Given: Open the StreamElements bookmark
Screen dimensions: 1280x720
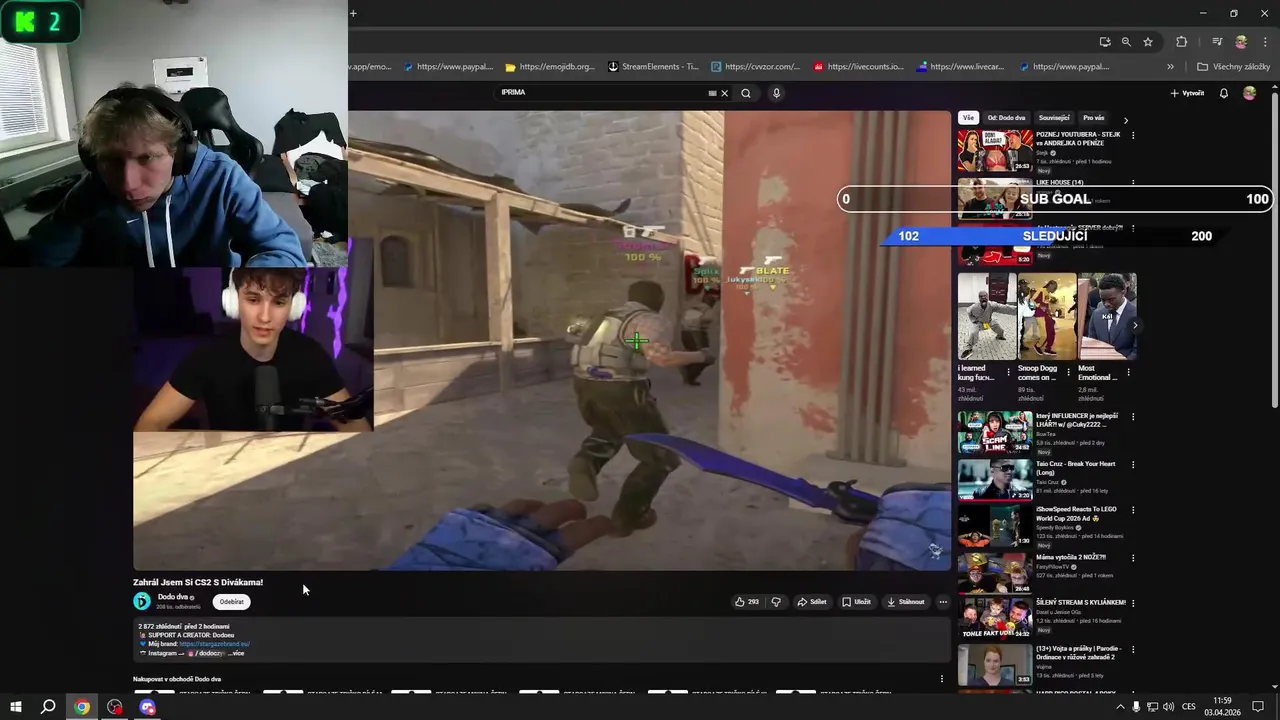Looking at the screenshot, I should point(653,67).
